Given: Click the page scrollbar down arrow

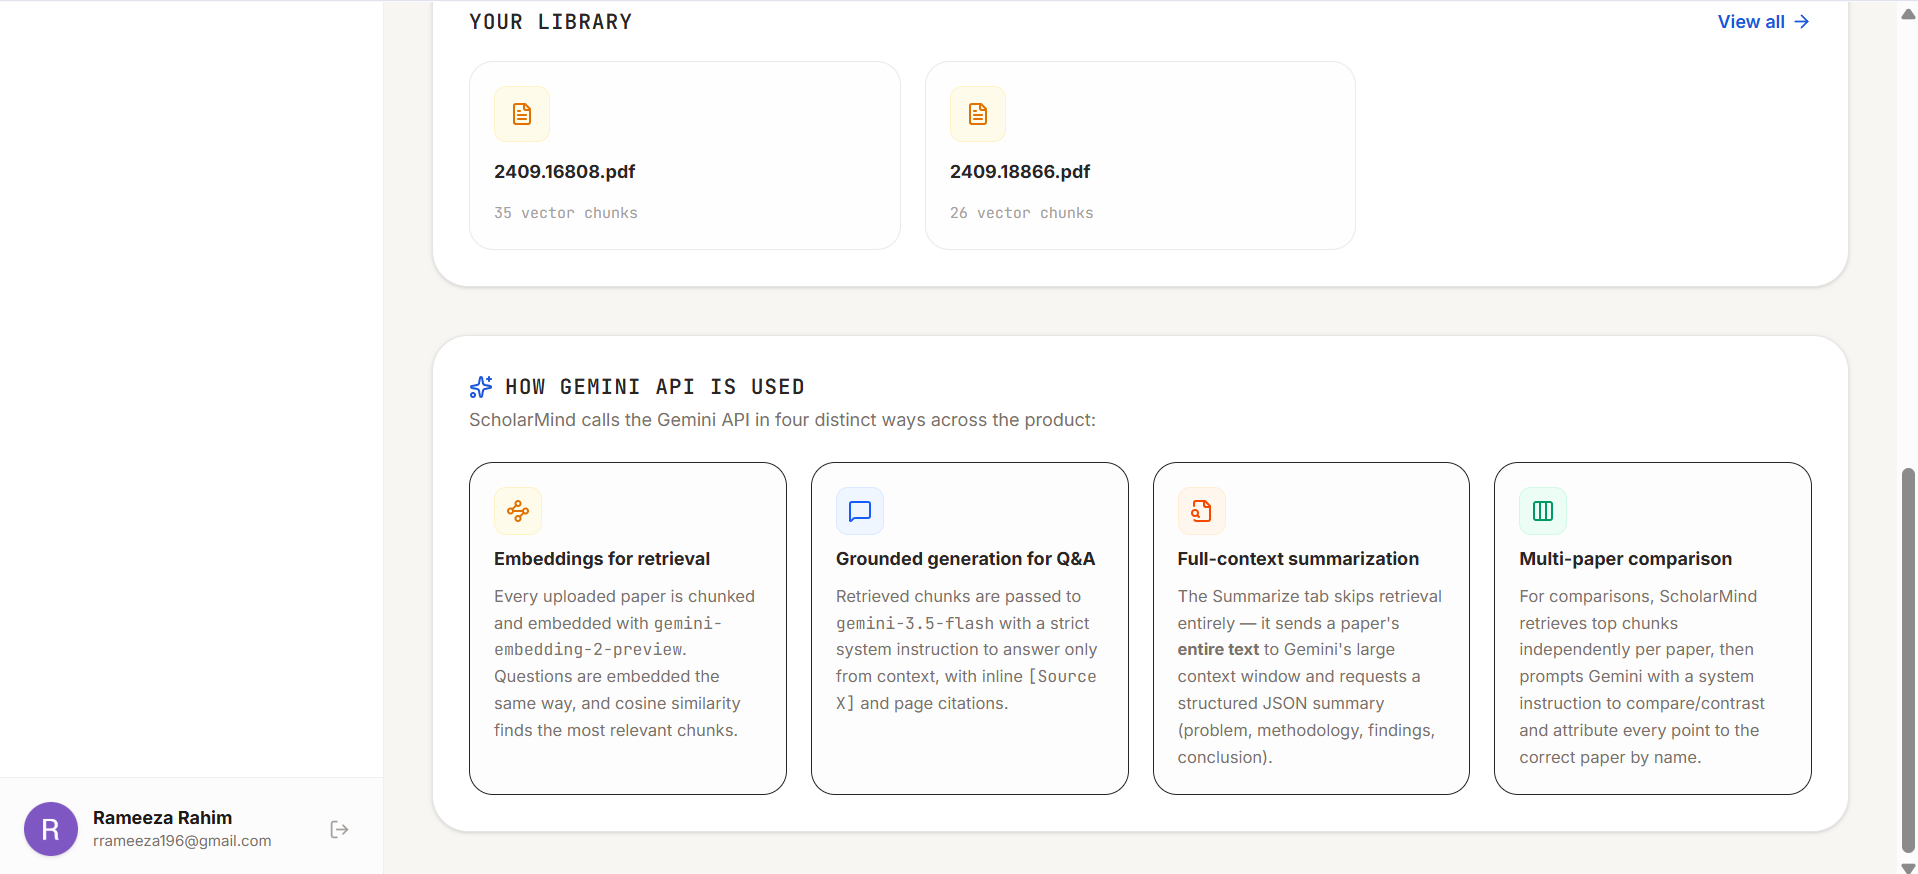Looking at the screenshot, I should (x=1908, y=868).
